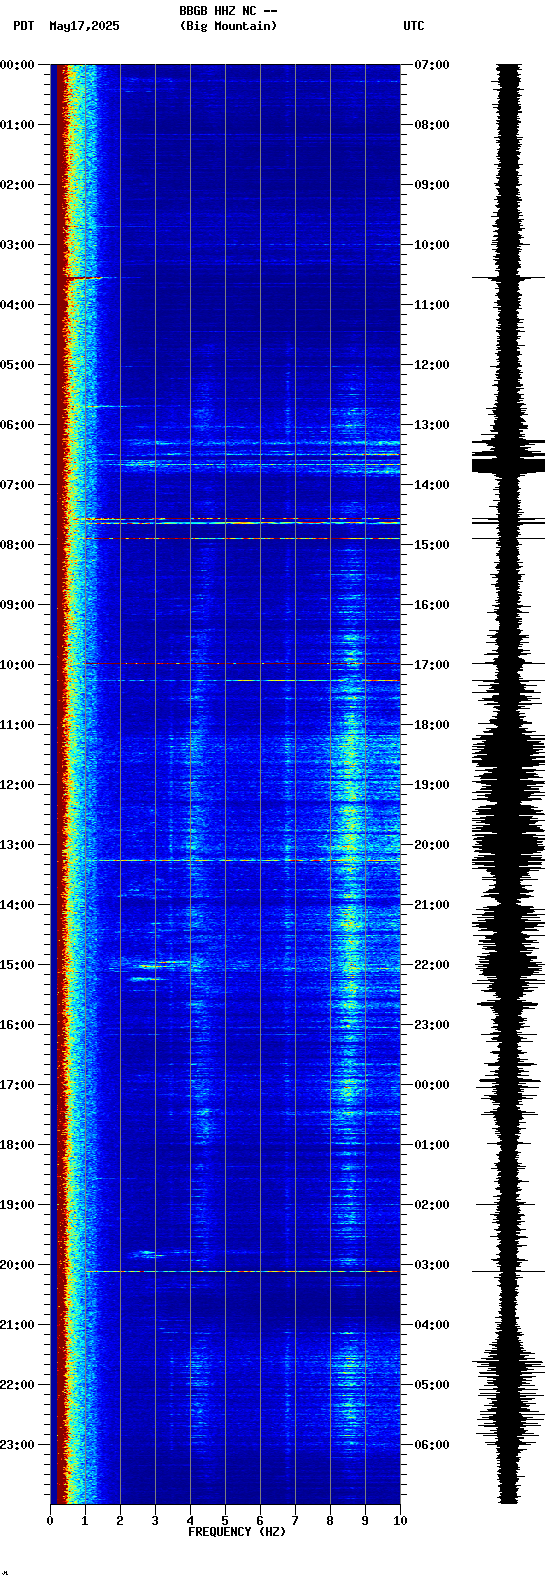Click the PDT time label '23:00'
552x1584 pixels.
[x=18, y=1445]
